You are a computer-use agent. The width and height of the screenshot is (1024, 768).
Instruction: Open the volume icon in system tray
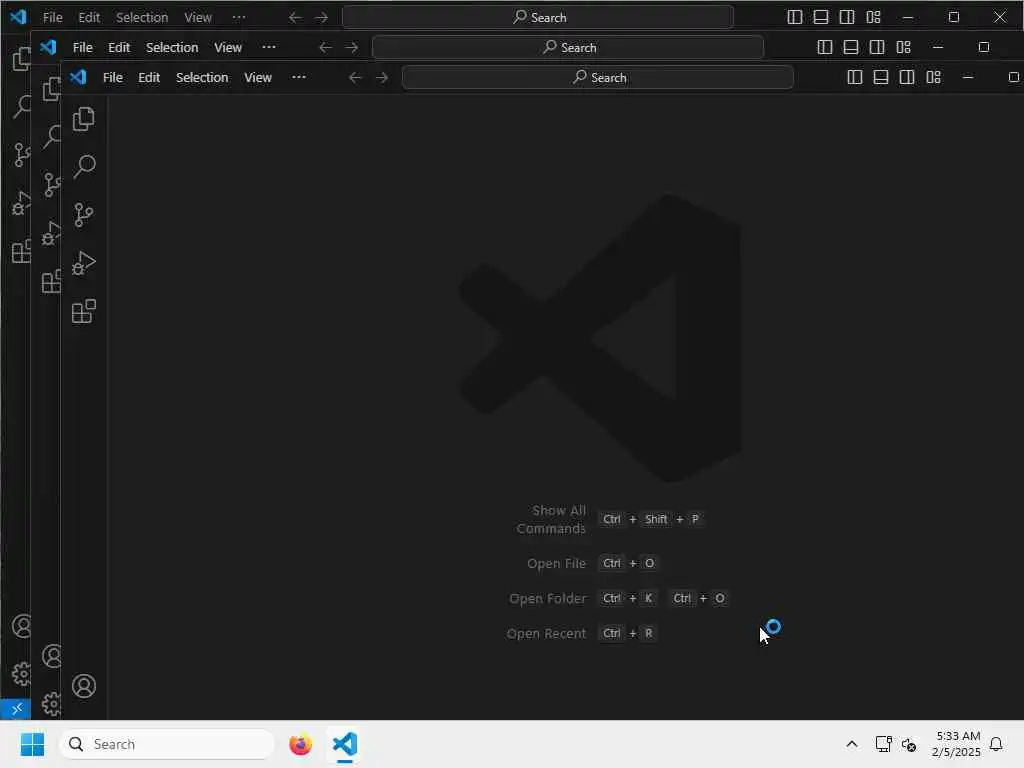909,744
